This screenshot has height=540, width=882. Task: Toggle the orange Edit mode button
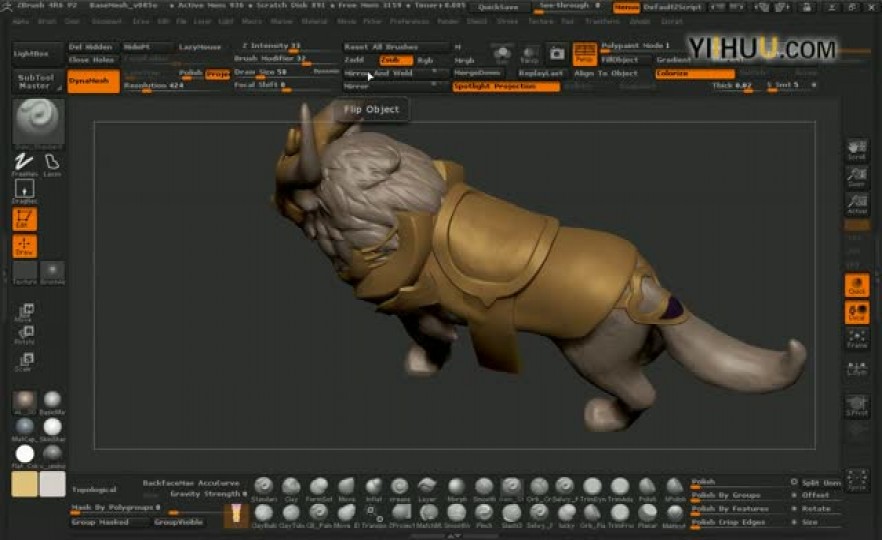tap(24, 219)
